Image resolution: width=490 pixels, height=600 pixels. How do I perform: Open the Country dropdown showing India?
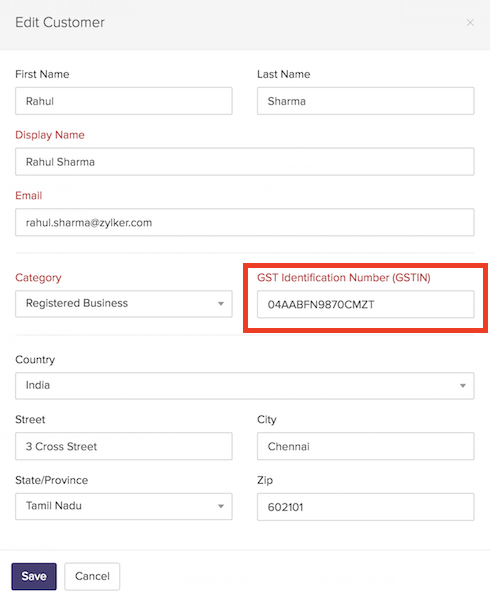click(x=245, y=386)
